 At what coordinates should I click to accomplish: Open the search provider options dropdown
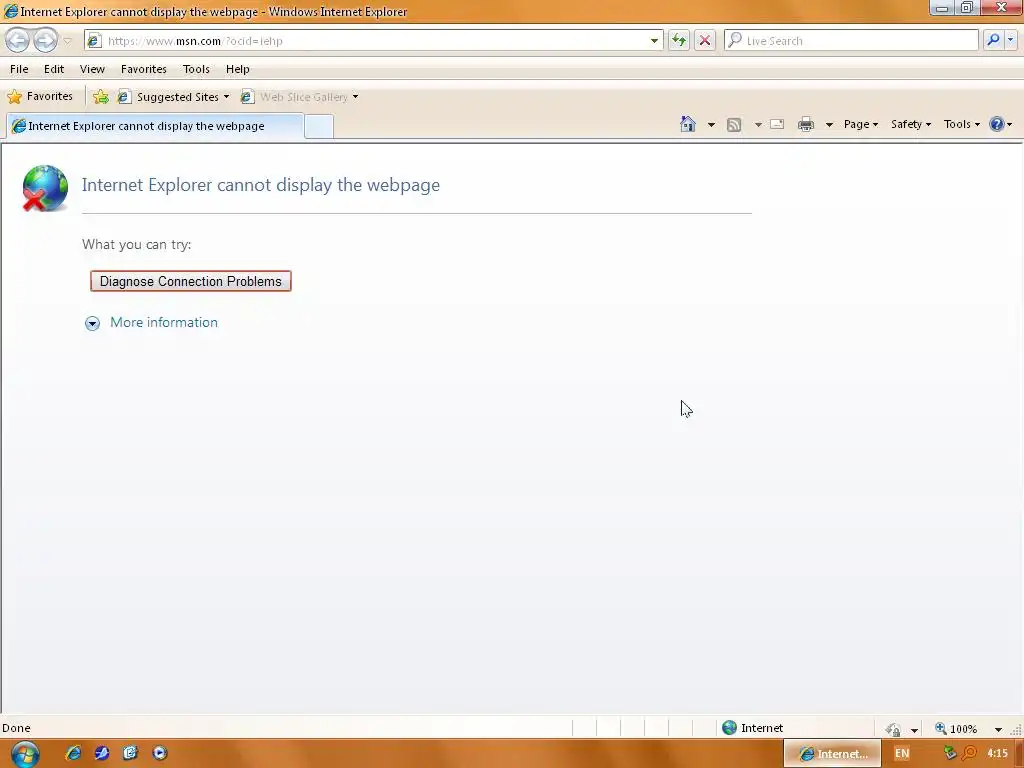[x=1010, y=40]
